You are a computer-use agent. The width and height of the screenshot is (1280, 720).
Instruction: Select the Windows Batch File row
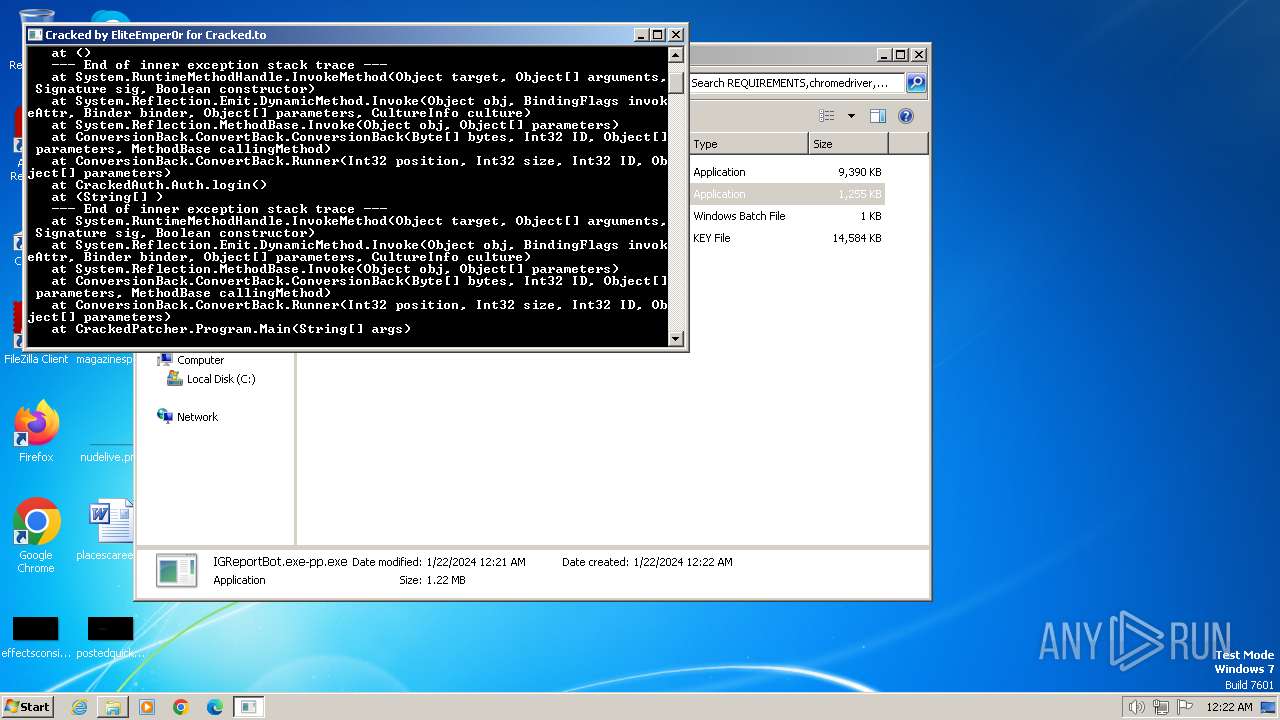point(787,216)
